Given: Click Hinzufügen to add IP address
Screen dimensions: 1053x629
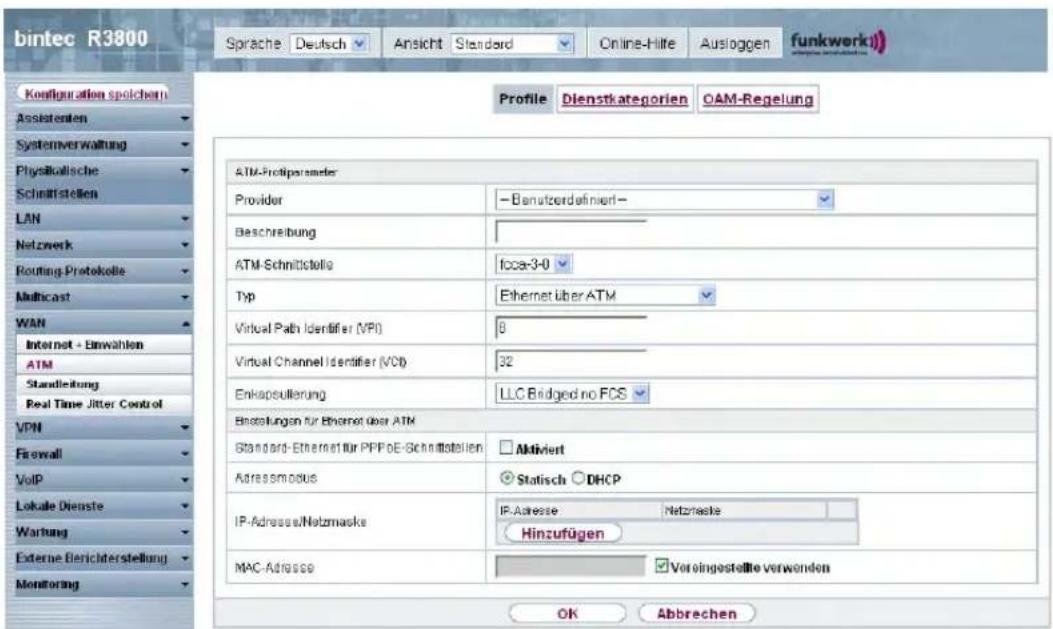Looking at the screenshot, I should pos(563,533).
